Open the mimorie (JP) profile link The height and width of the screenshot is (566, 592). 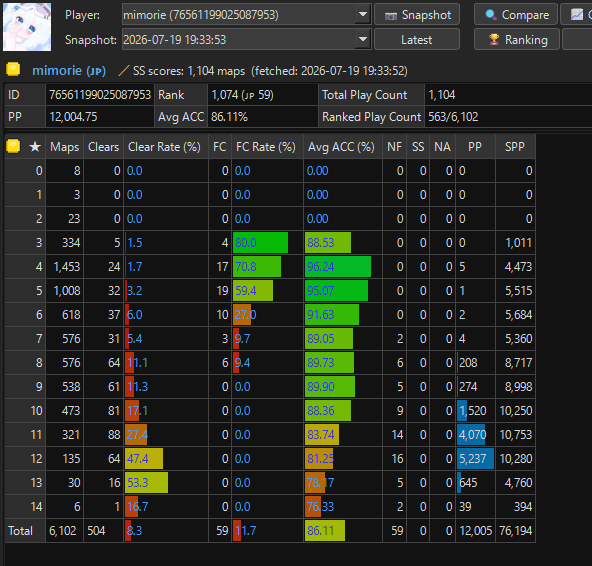coord(69,71)
